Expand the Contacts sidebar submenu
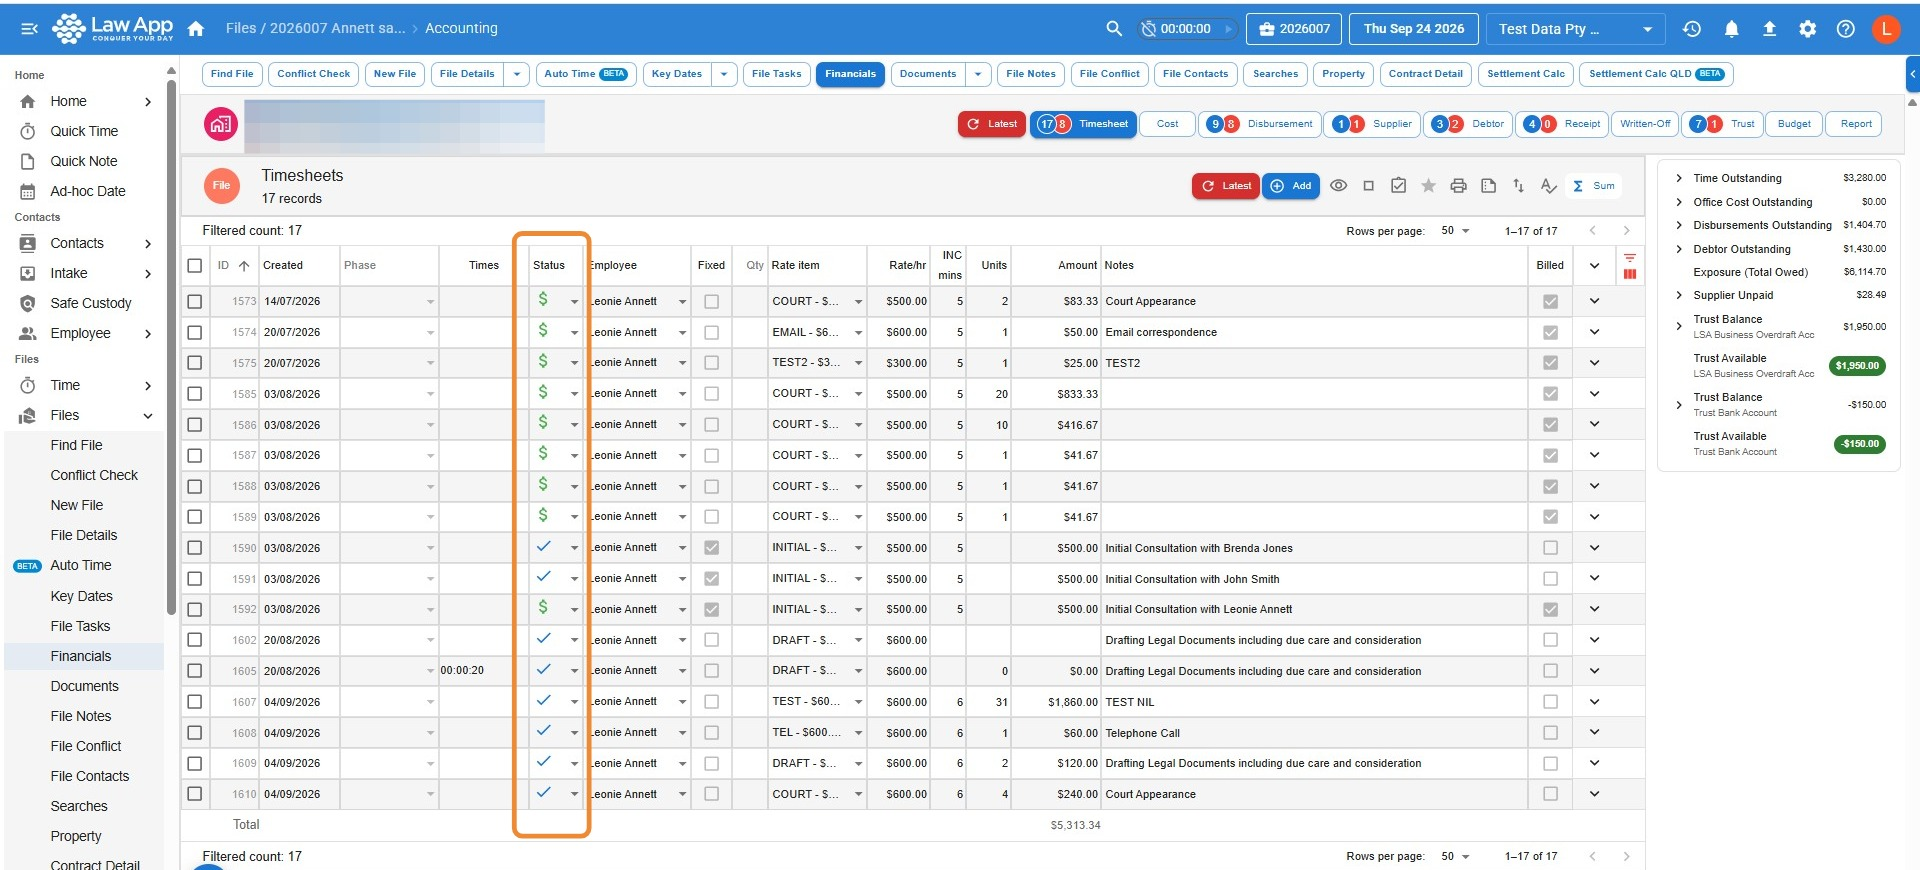 [x=148, y=243]
